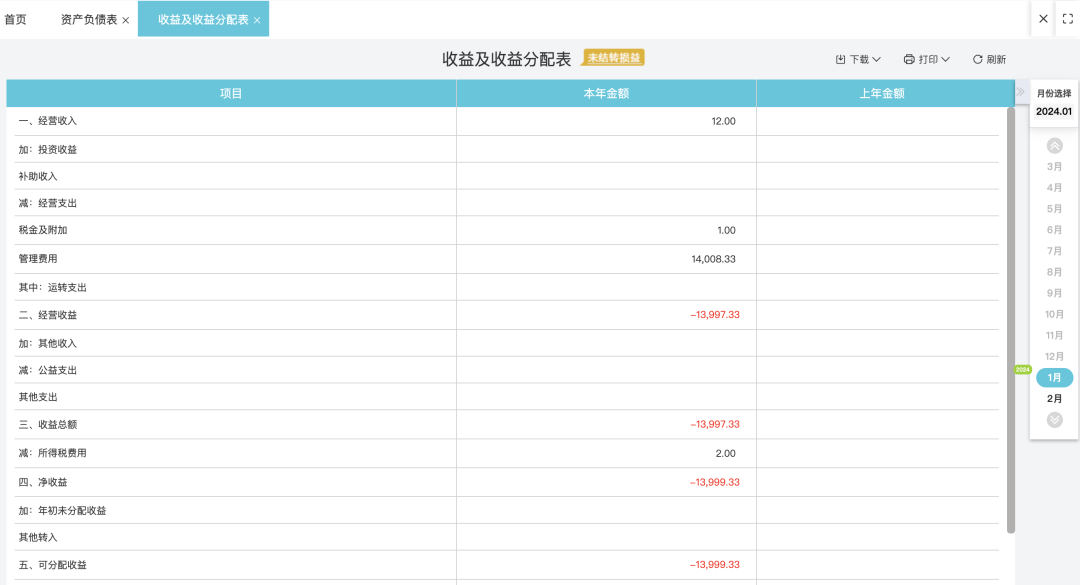
Task: Select 5月 in the month list
Action: (1055, 209)
